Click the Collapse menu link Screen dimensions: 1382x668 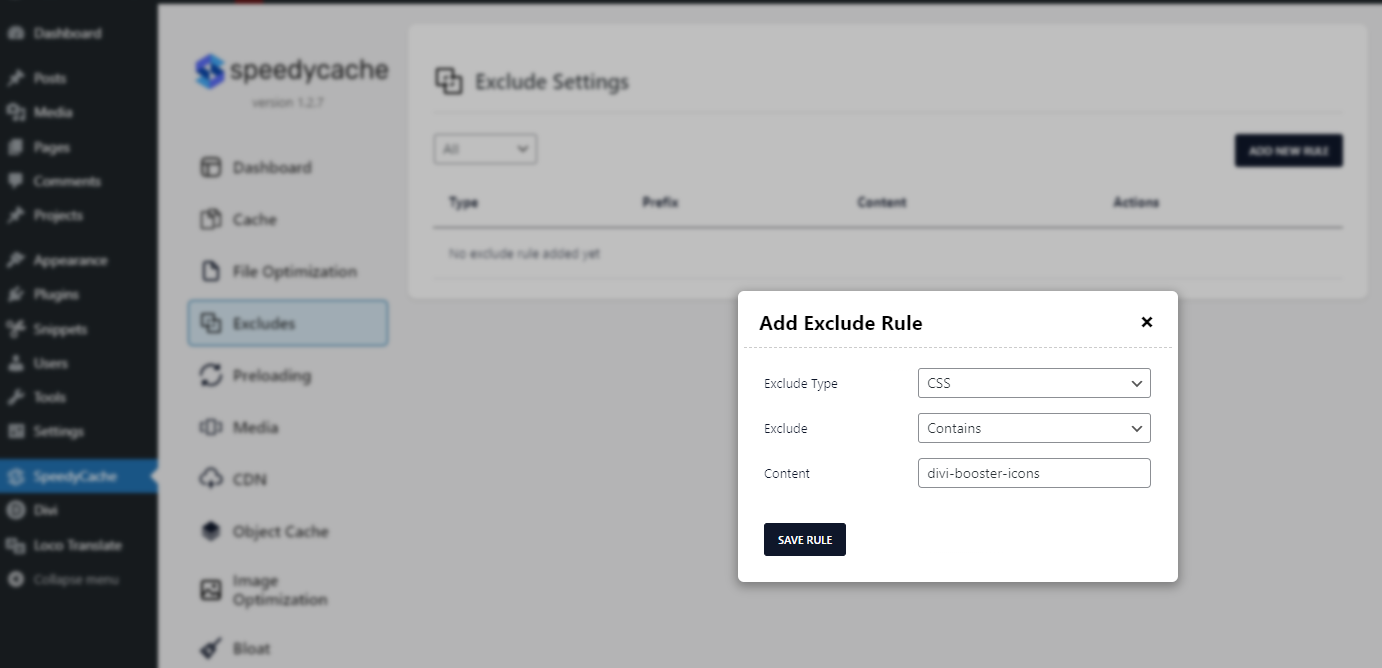[x=76, y=579]
